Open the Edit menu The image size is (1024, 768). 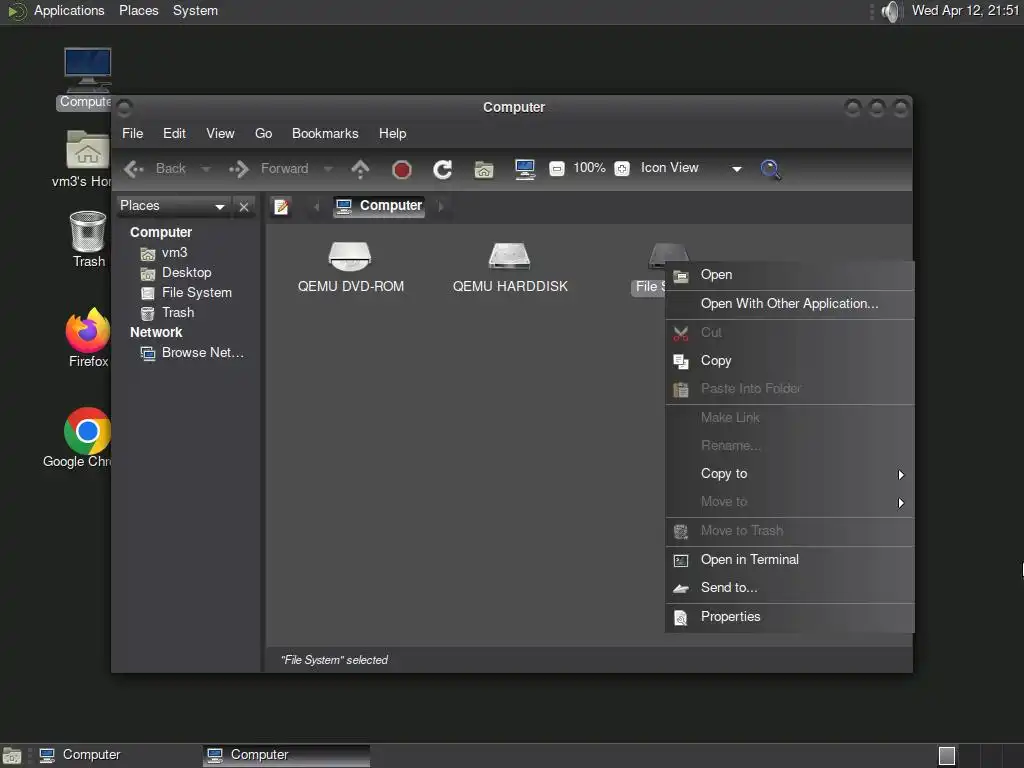pos(174,133)
